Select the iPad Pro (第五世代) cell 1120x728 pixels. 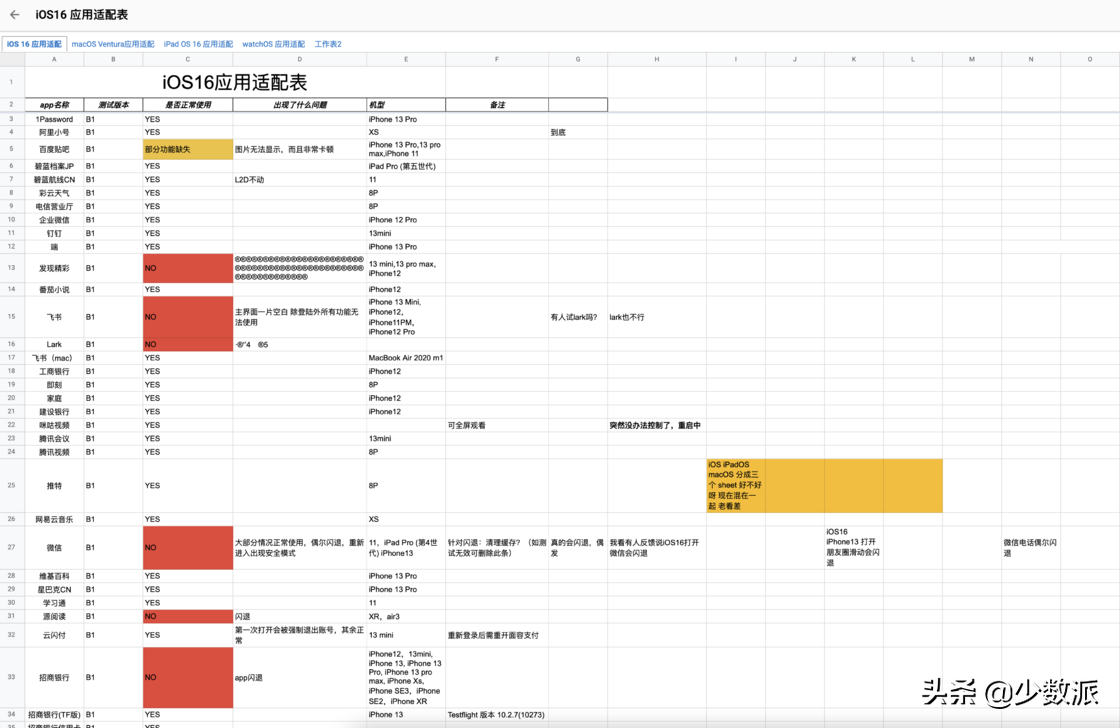[x=406, y=166]
